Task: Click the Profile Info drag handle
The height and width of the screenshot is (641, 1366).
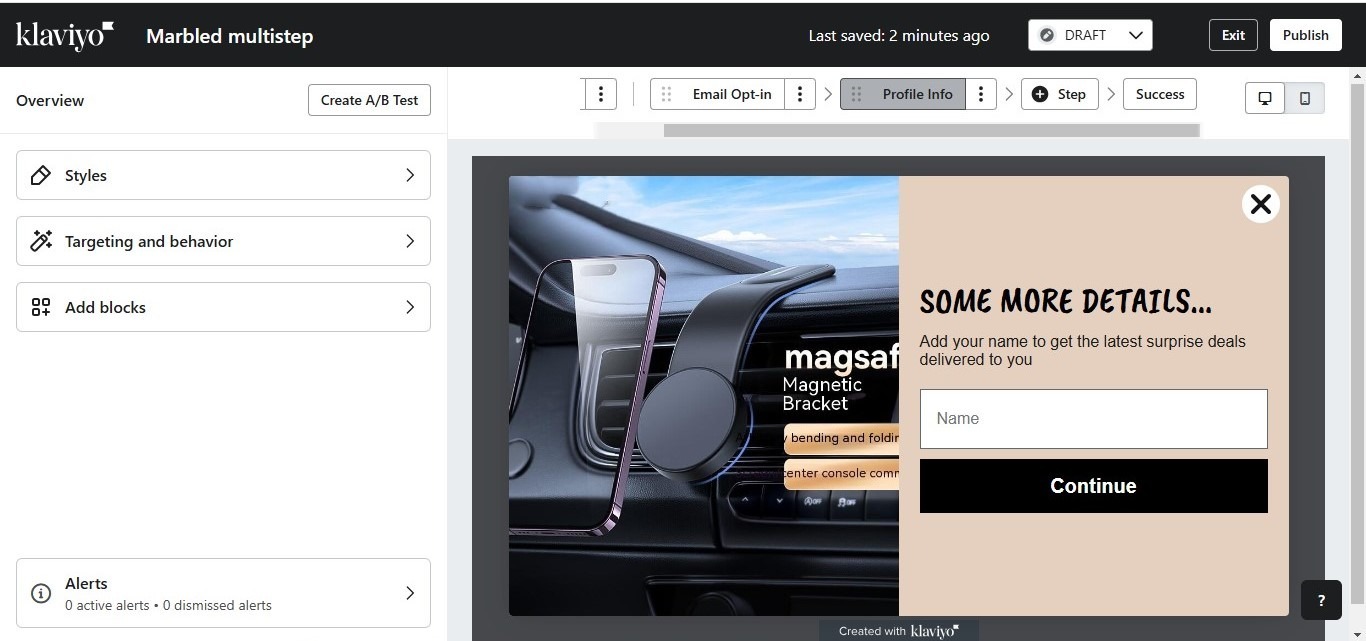Action: (x=856, y=94)
